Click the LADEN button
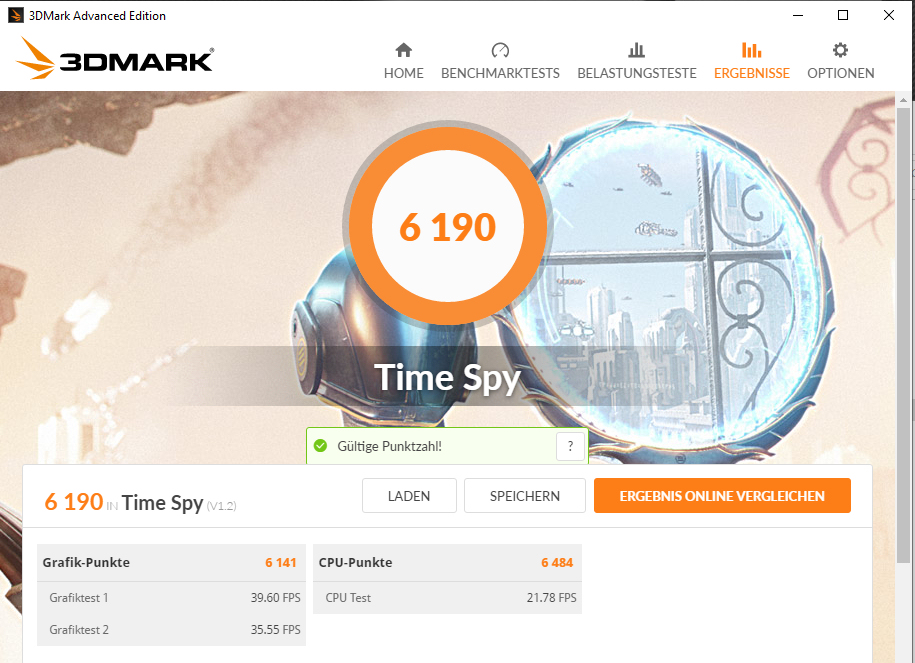Viewport: 915px width, 663px height. click(x=409, y=496)
